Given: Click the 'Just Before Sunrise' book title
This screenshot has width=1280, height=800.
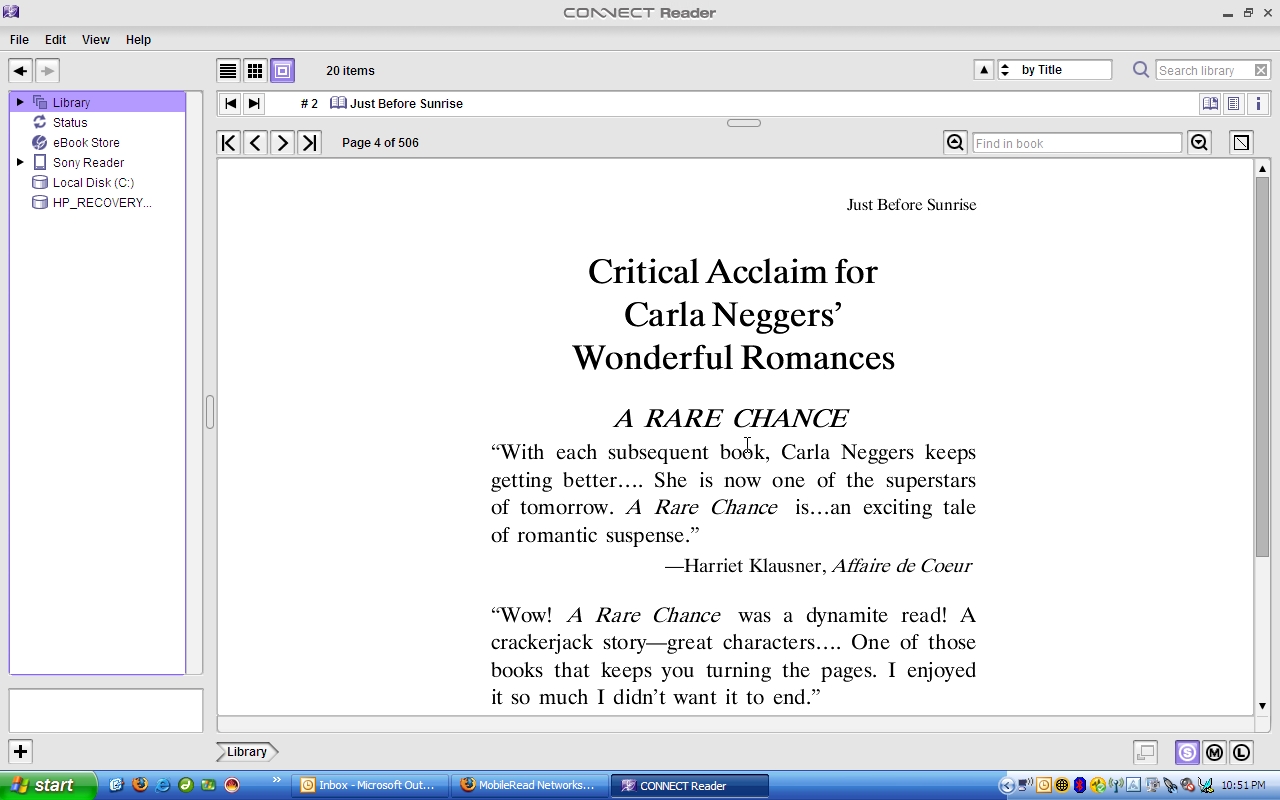Looking at the screenshot, I should 406,103.
